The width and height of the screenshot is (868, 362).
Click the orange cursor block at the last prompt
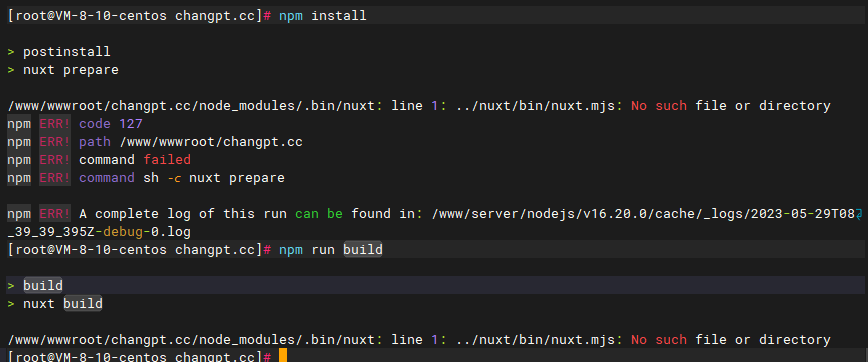pyautogui.click(x=283, y=355)
